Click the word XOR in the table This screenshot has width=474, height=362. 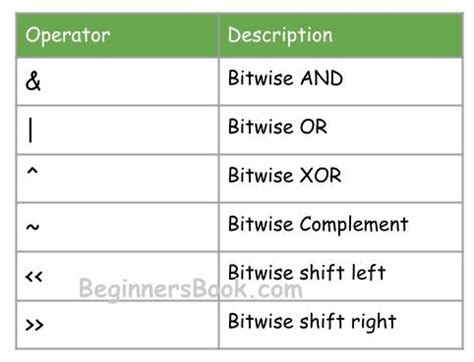coord(321,175)
